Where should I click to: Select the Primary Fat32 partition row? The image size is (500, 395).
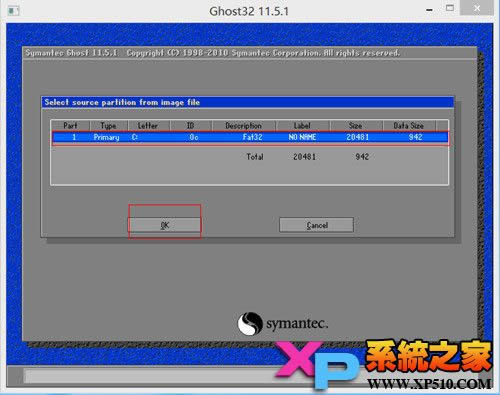click(x=250, y=137)
